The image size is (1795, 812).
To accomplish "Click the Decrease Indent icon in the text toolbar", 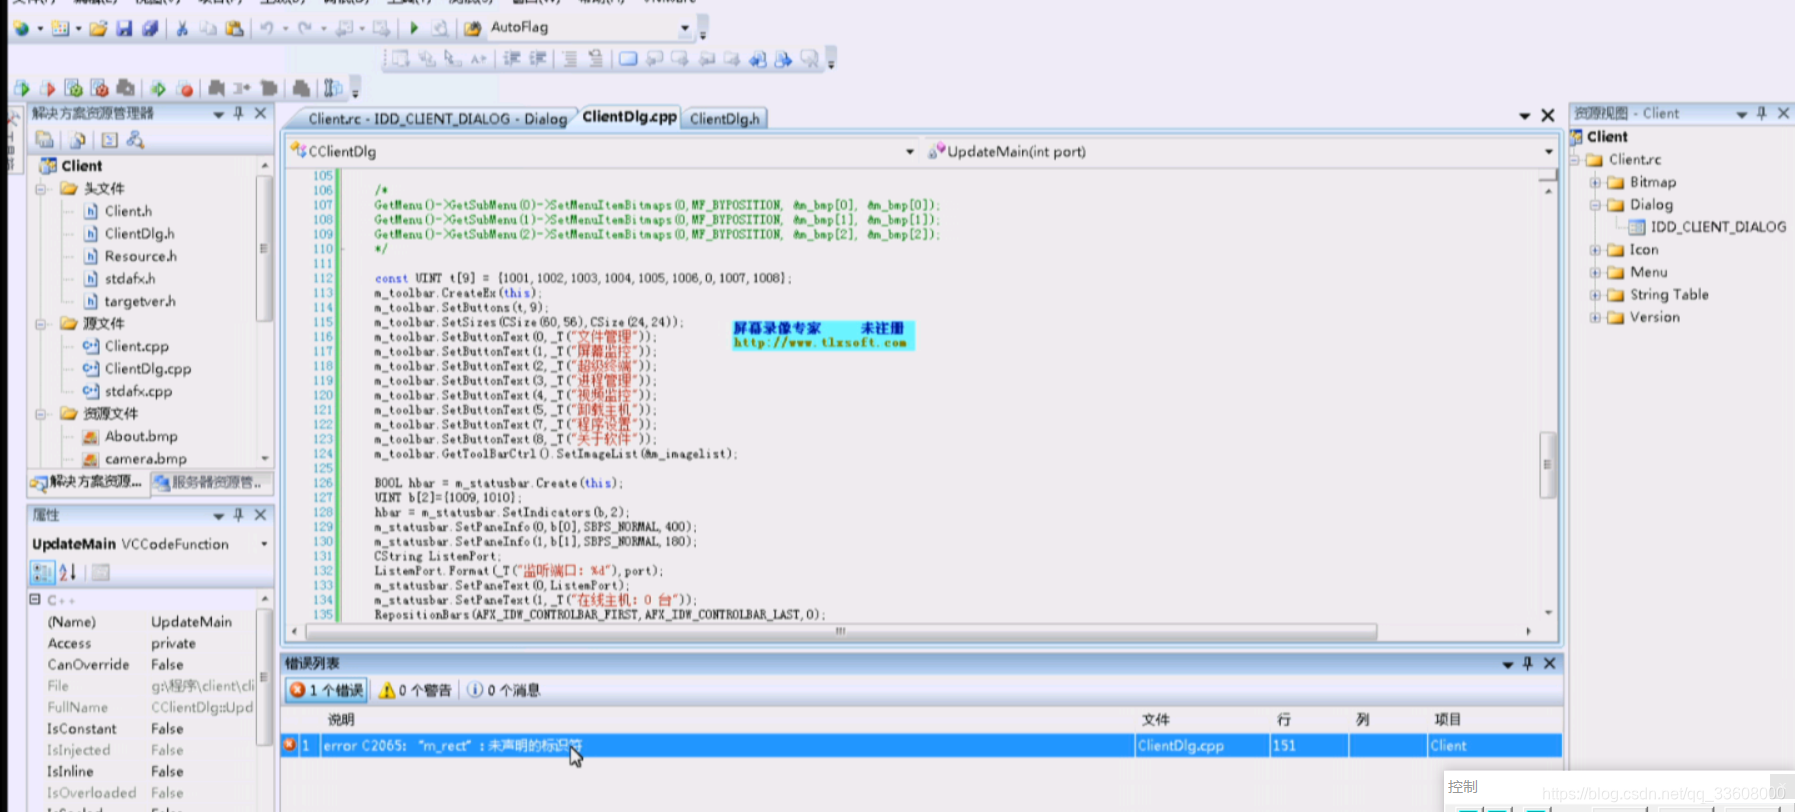I will coord(512,59).
